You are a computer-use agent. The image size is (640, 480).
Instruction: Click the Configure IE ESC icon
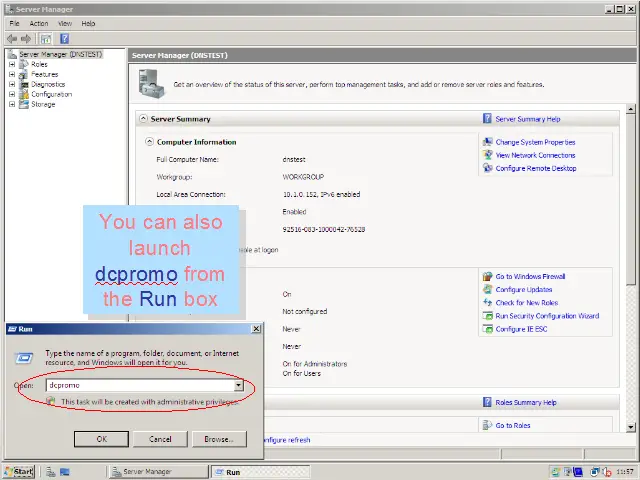pyautogui.click(x=487, y=329)
